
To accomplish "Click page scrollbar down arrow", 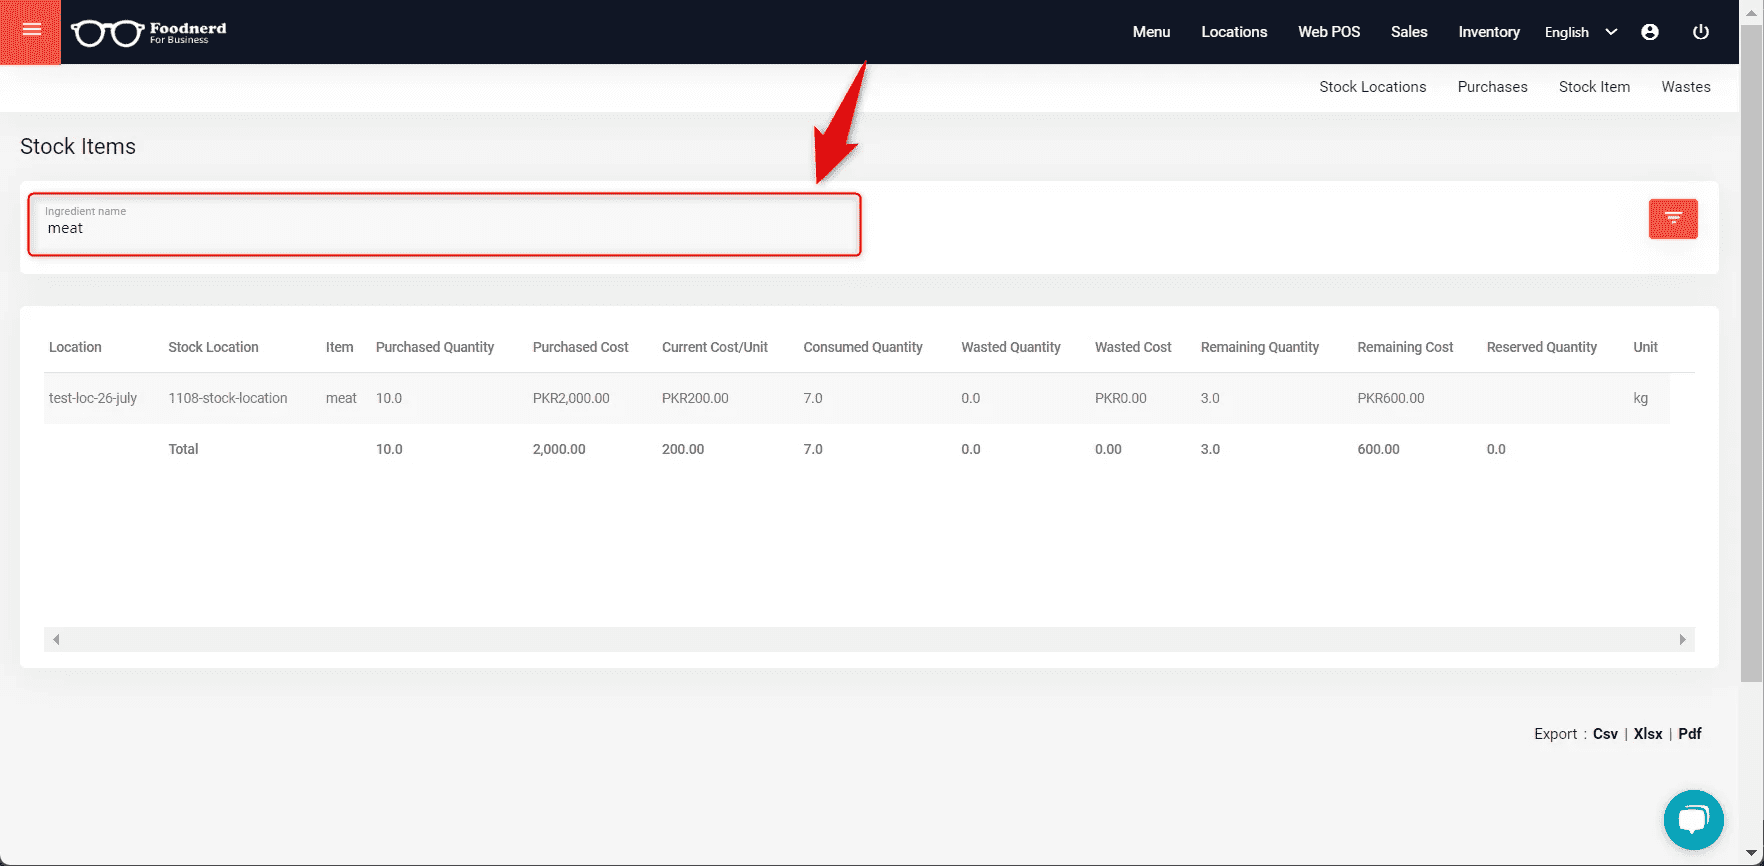I will click(x=1751, y=853).
